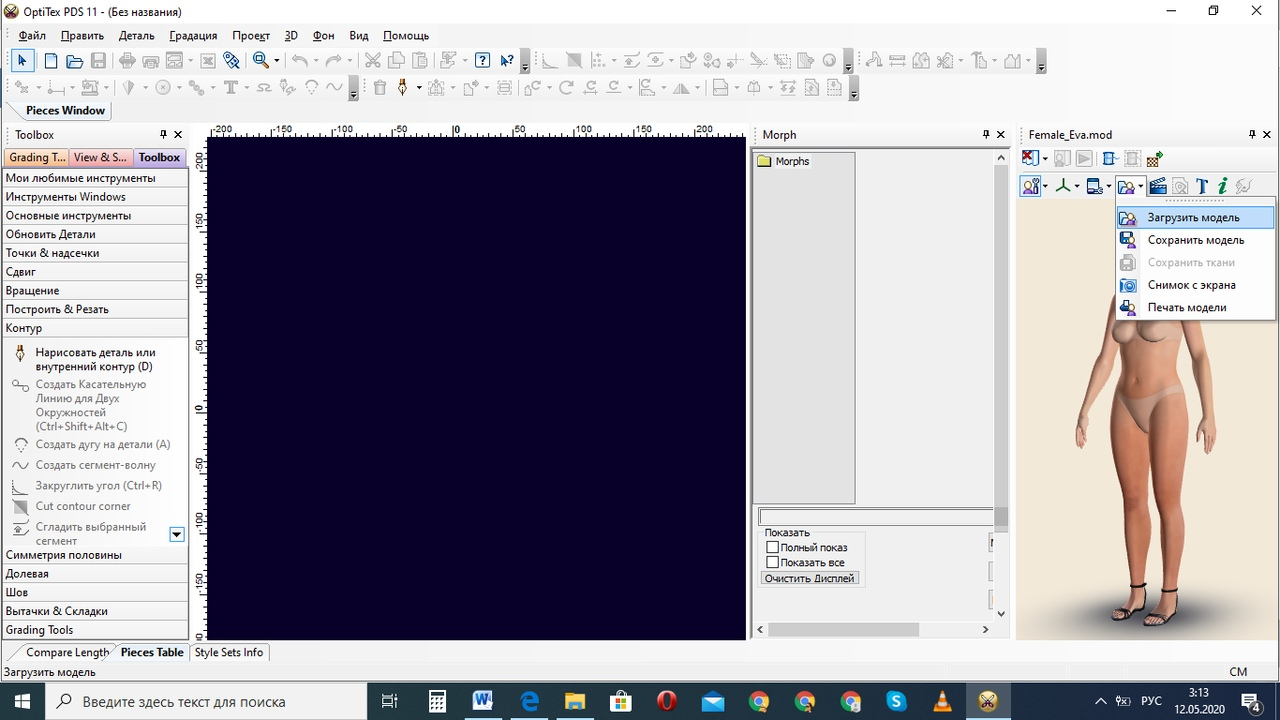1280x720 pixels.
Task: Select Нарисовать деталь или внутренний контур tool
Action: coord(95,359)
